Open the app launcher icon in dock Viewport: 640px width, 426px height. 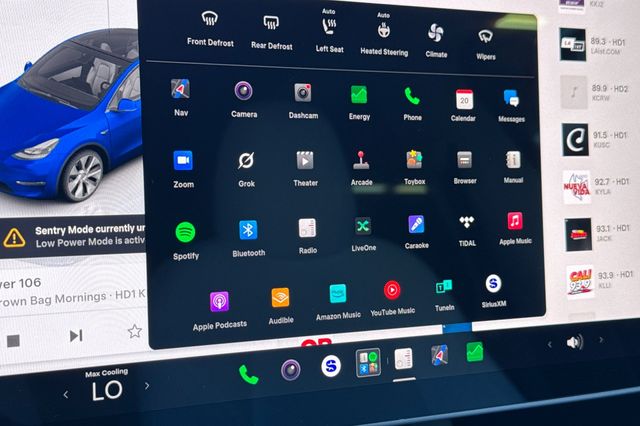(368, 362)
